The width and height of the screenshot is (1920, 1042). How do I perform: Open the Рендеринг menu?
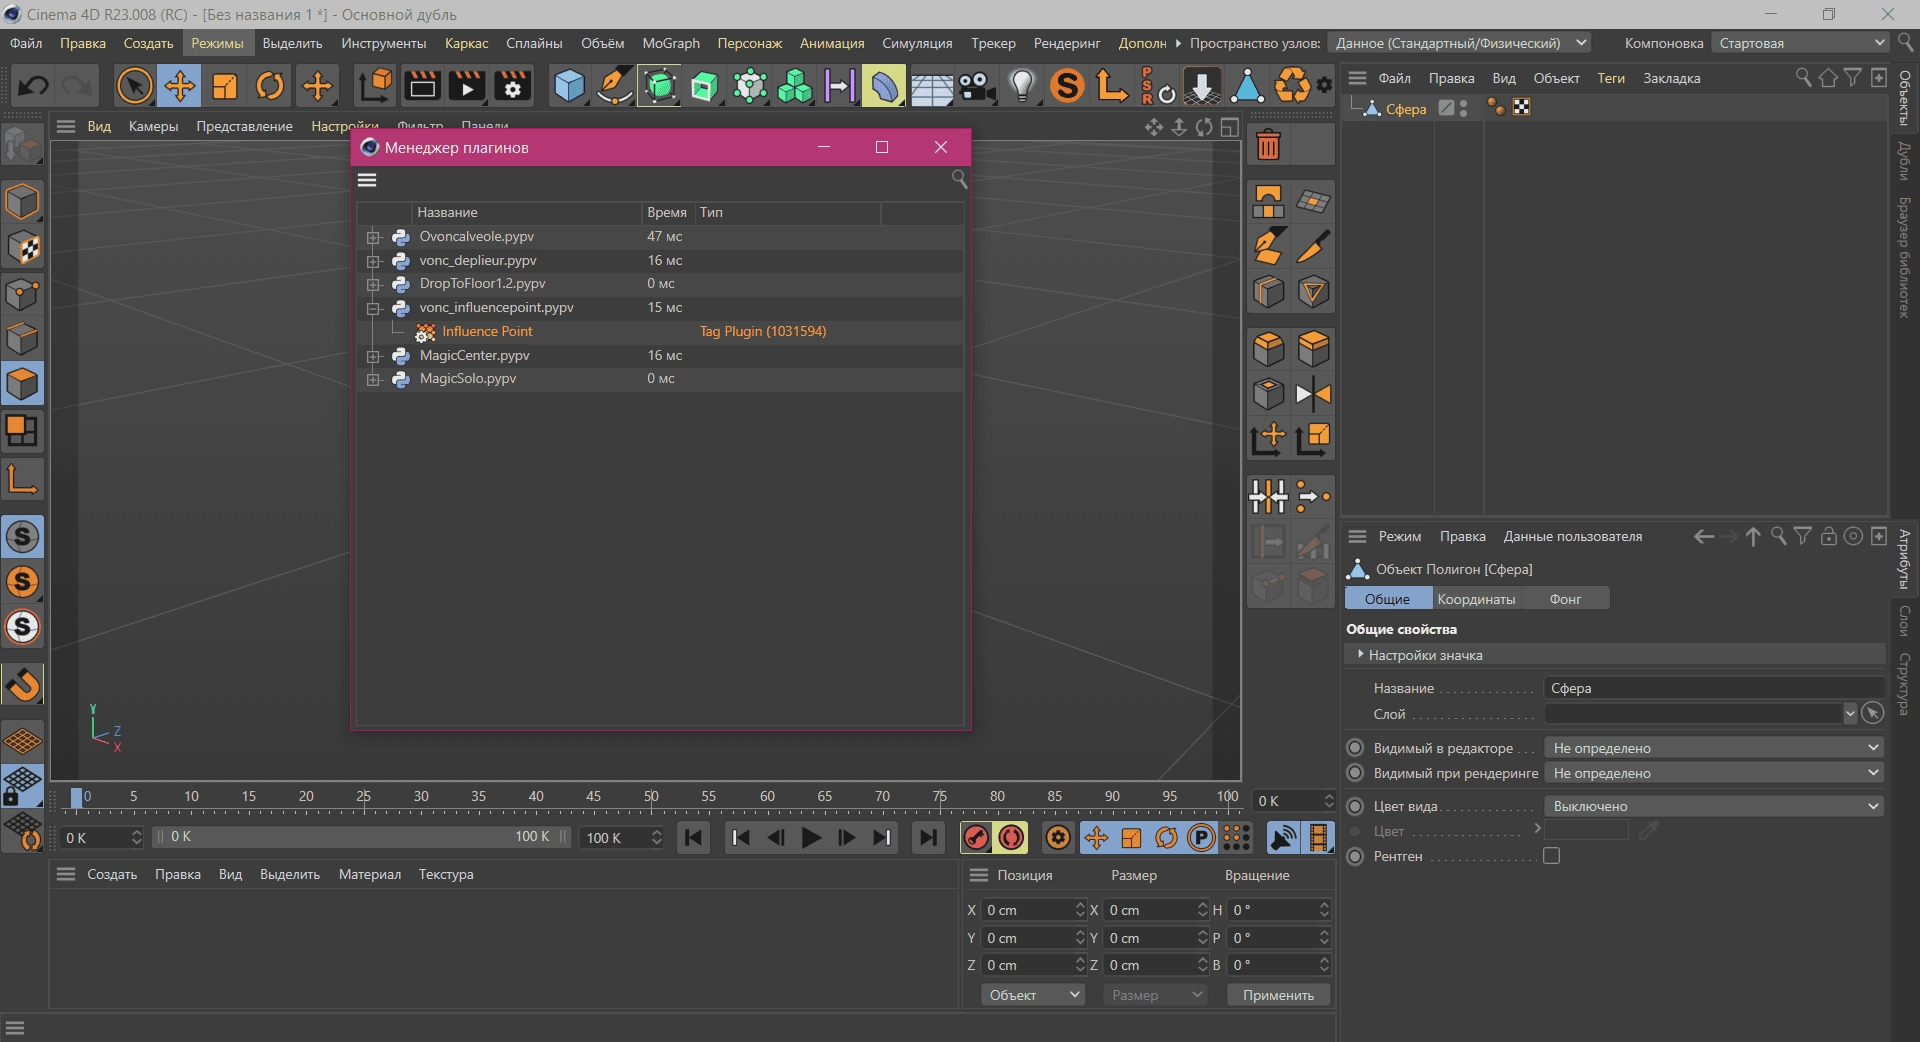click(1067, 43)
